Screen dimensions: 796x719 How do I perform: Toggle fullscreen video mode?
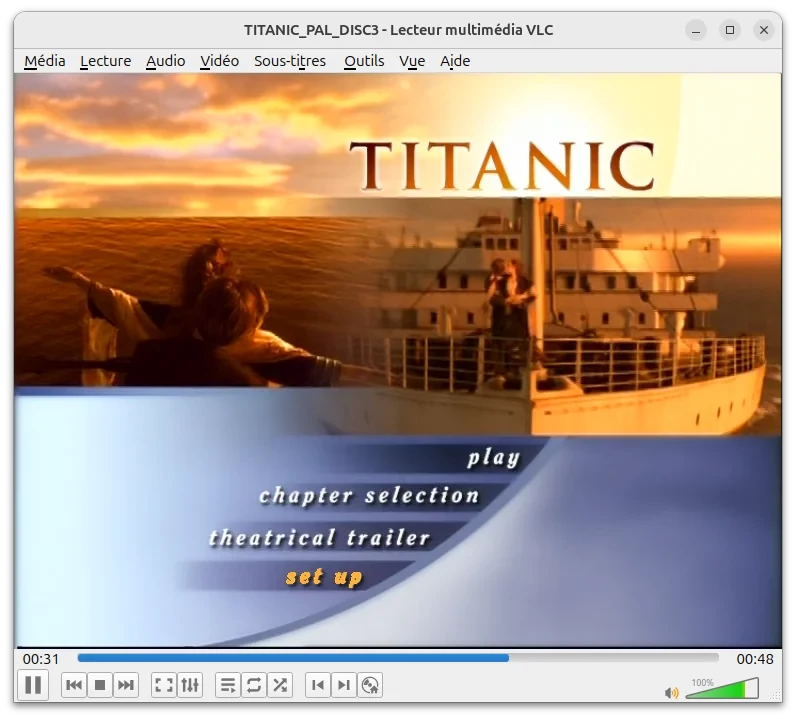click(164, 685)
